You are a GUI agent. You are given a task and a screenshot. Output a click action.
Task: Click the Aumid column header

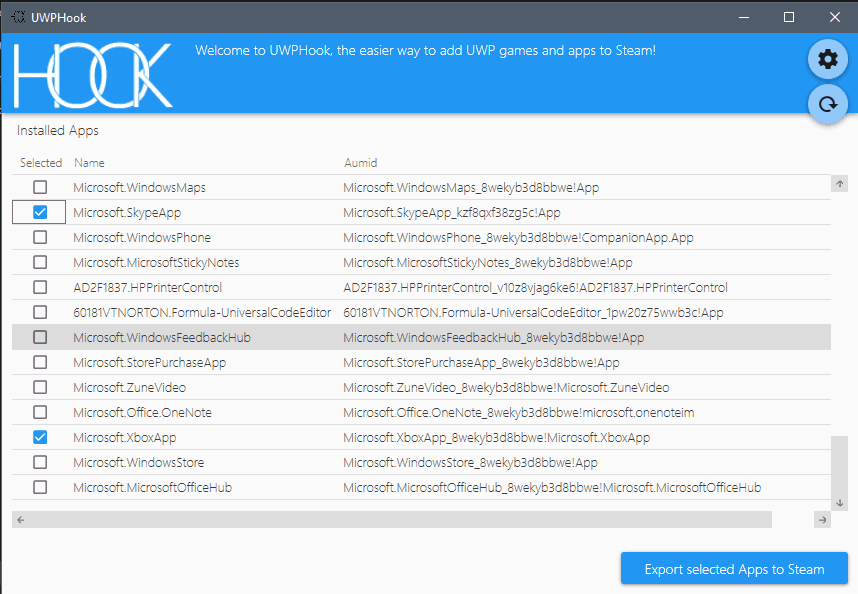click(x=360, y=162)
